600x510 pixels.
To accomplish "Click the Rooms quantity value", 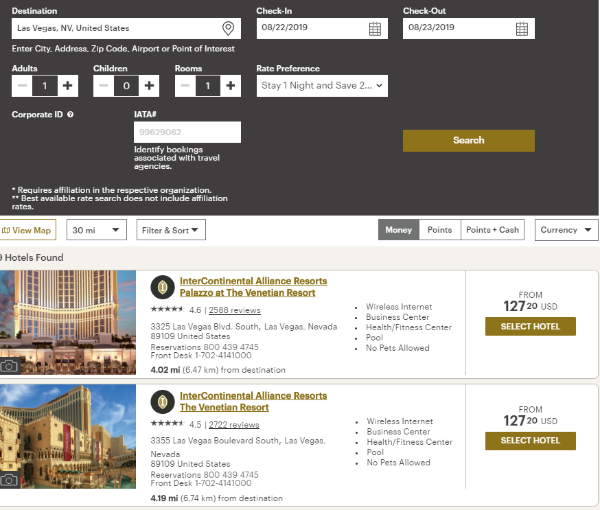I will coord(208,86).
